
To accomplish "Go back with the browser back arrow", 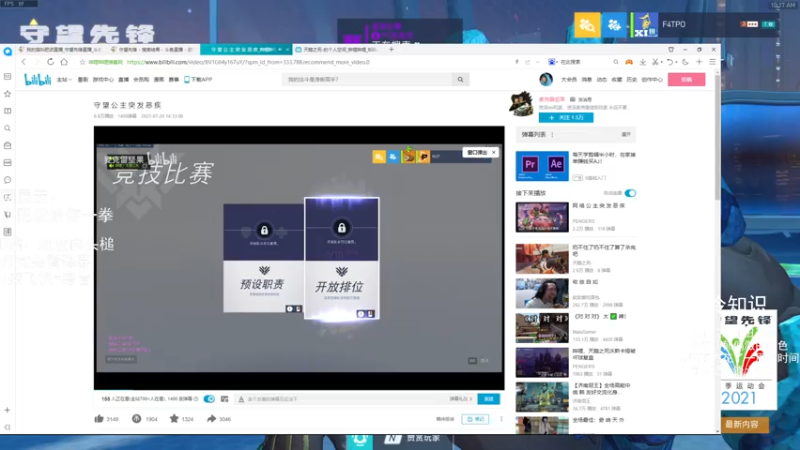I will pyautogui.click(x=23, y=62).
